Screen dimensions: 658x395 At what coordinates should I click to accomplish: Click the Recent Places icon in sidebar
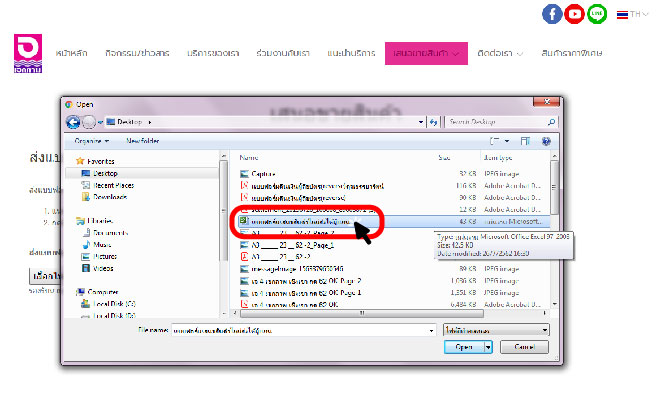click(86, 185)
